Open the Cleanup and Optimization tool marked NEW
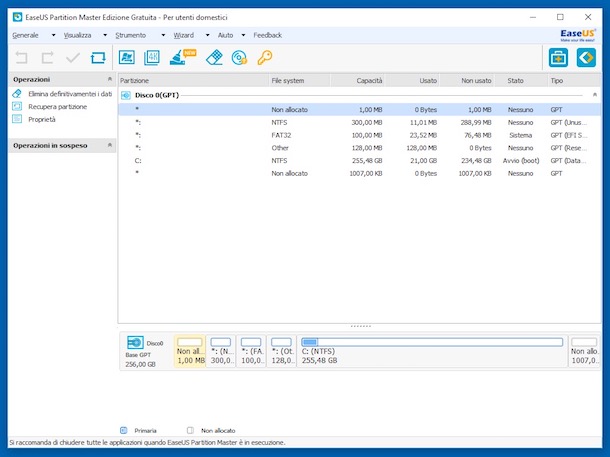 tap(182, 57)
